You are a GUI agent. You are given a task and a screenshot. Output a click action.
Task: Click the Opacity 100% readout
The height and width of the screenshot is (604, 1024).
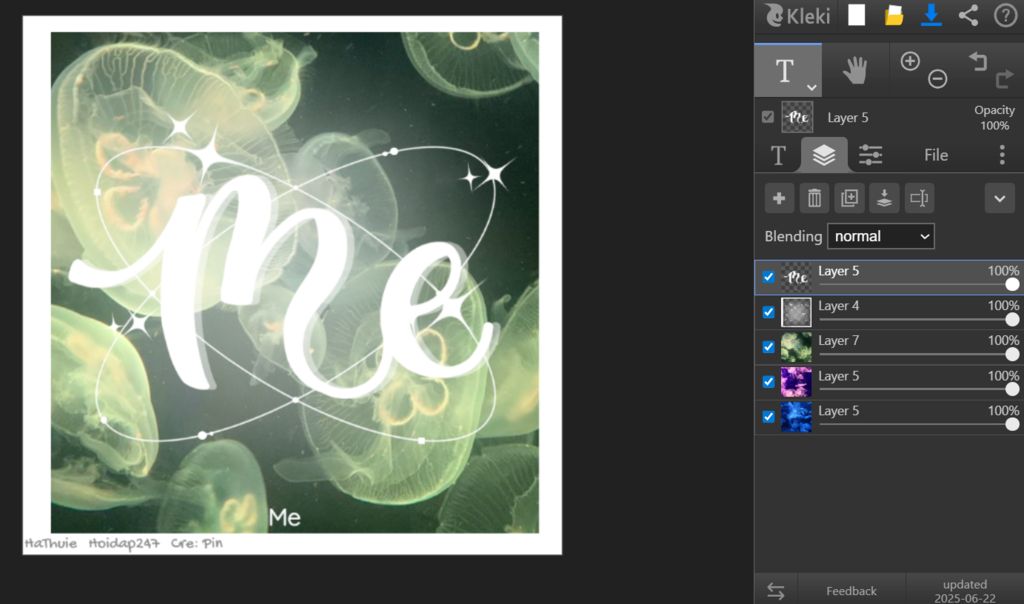pos(994,118)
